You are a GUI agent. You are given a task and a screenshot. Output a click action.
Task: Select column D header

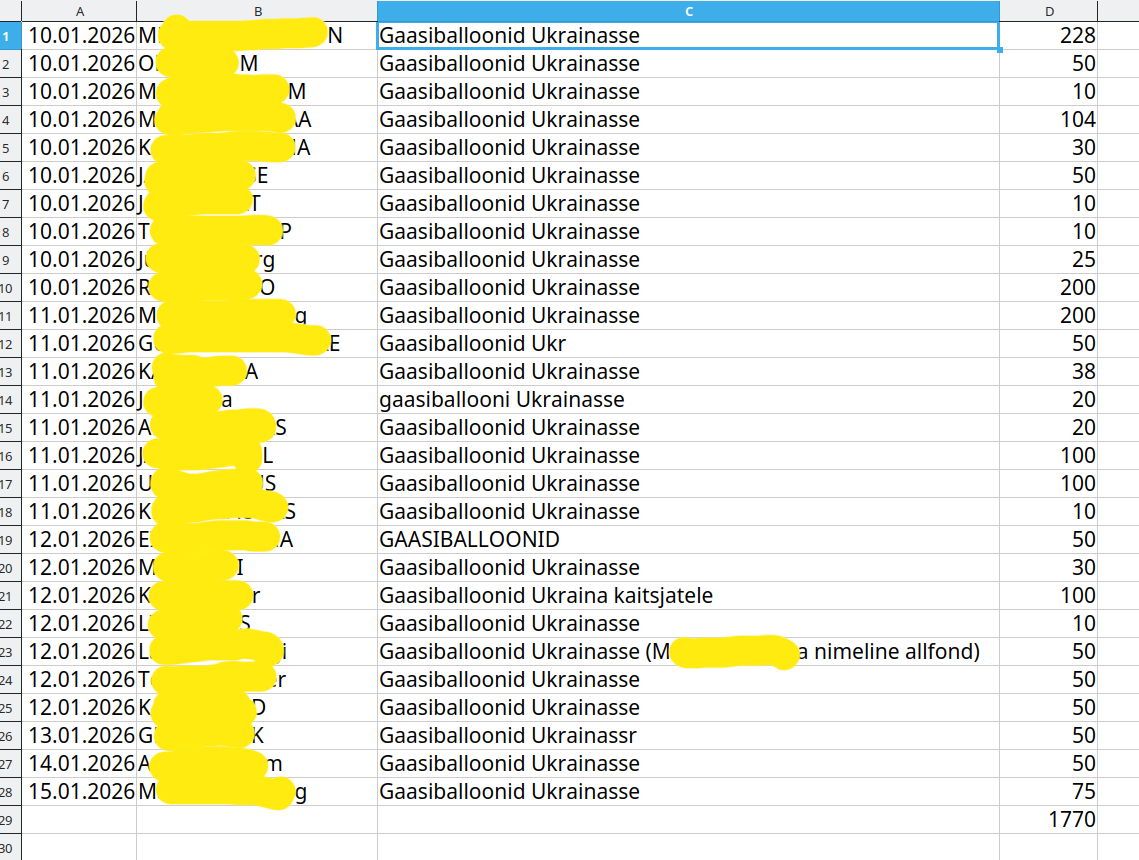point(1048,11)
